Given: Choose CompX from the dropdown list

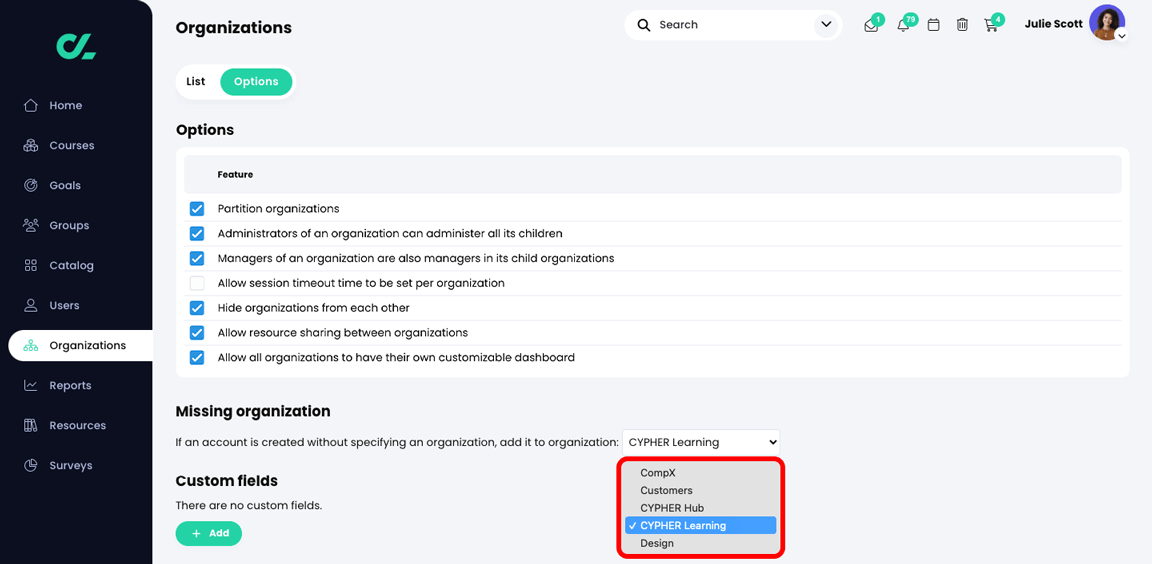Looking at the screenshot, I should coord(701,474).
